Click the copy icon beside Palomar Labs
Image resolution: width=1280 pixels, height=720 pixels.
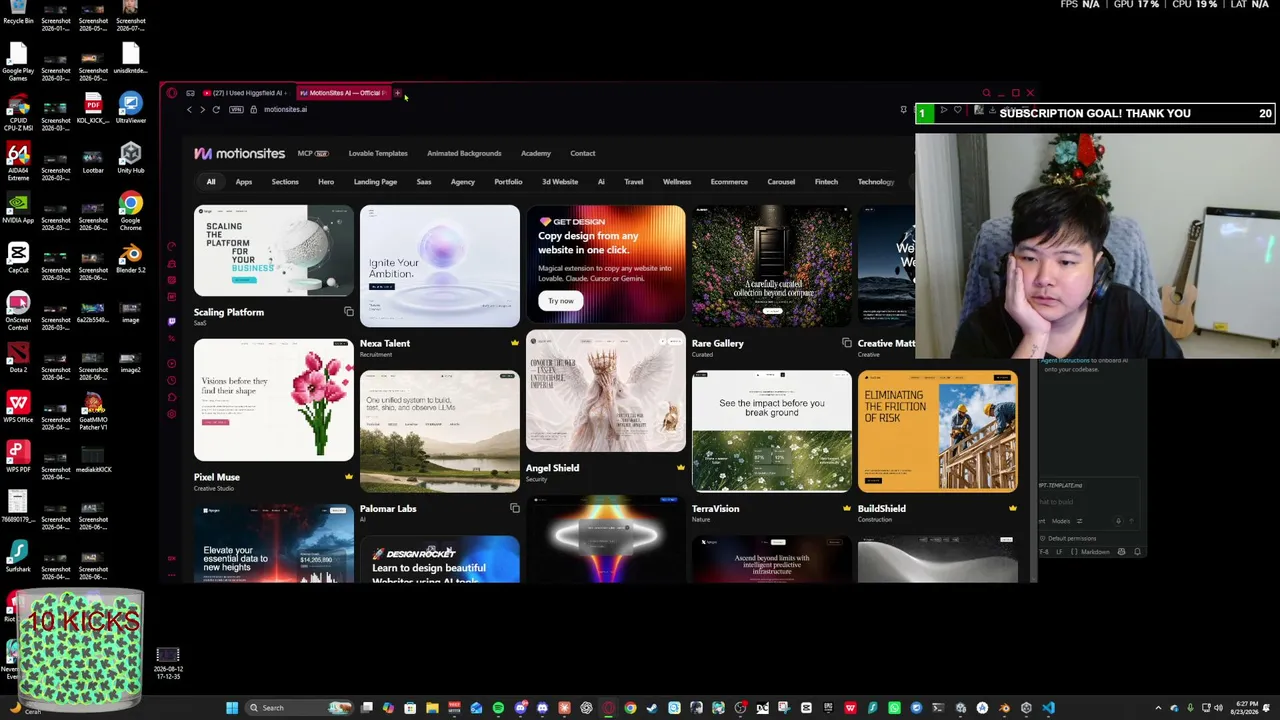[514, 508]
